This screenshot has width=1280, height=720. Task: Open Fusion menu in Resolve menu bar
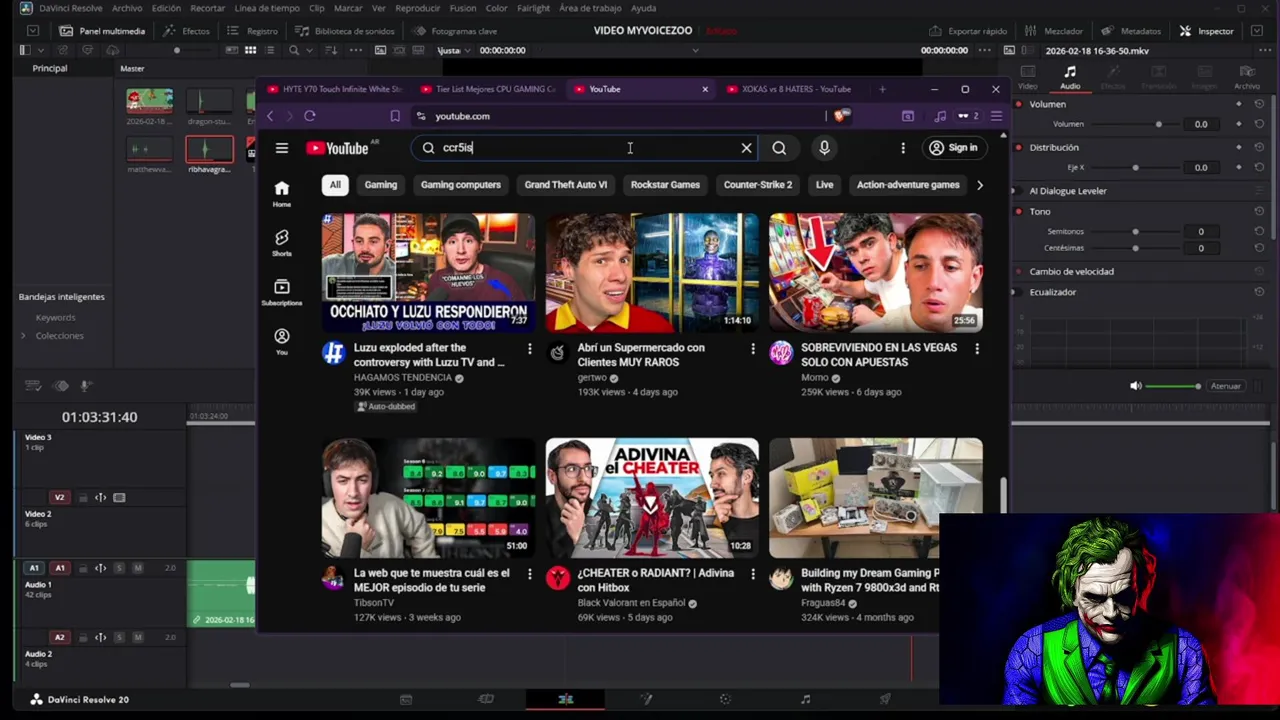coord(463,8)
